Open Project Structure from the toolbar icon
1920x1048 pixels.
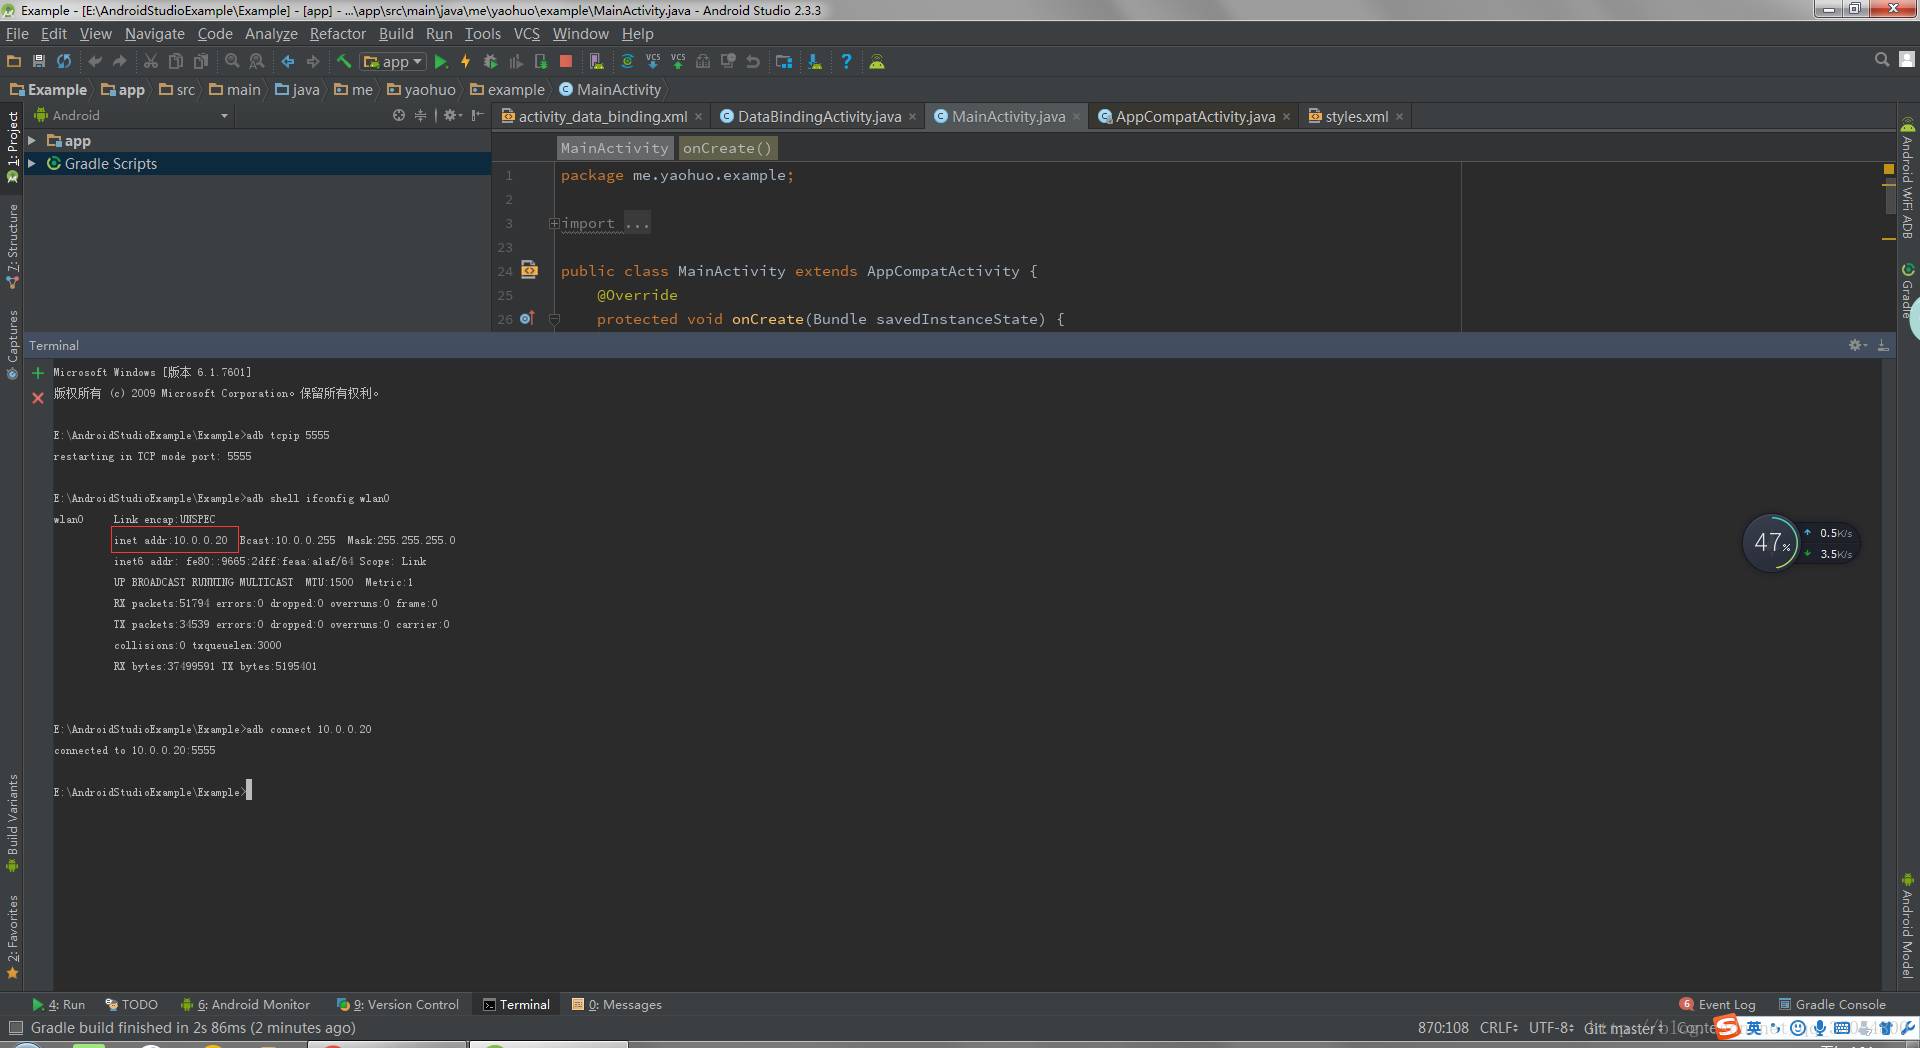pyautogui.click(x=784, y=62)
